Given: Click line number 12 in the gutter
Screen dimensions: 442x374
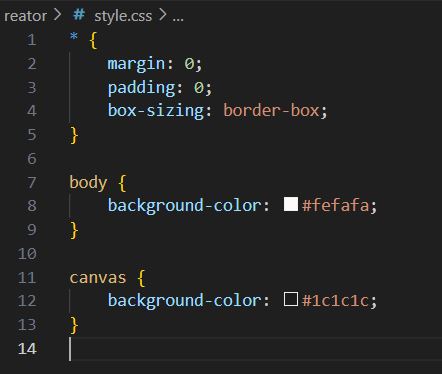Looking at the screenshot, I should [x=27, y=301].
